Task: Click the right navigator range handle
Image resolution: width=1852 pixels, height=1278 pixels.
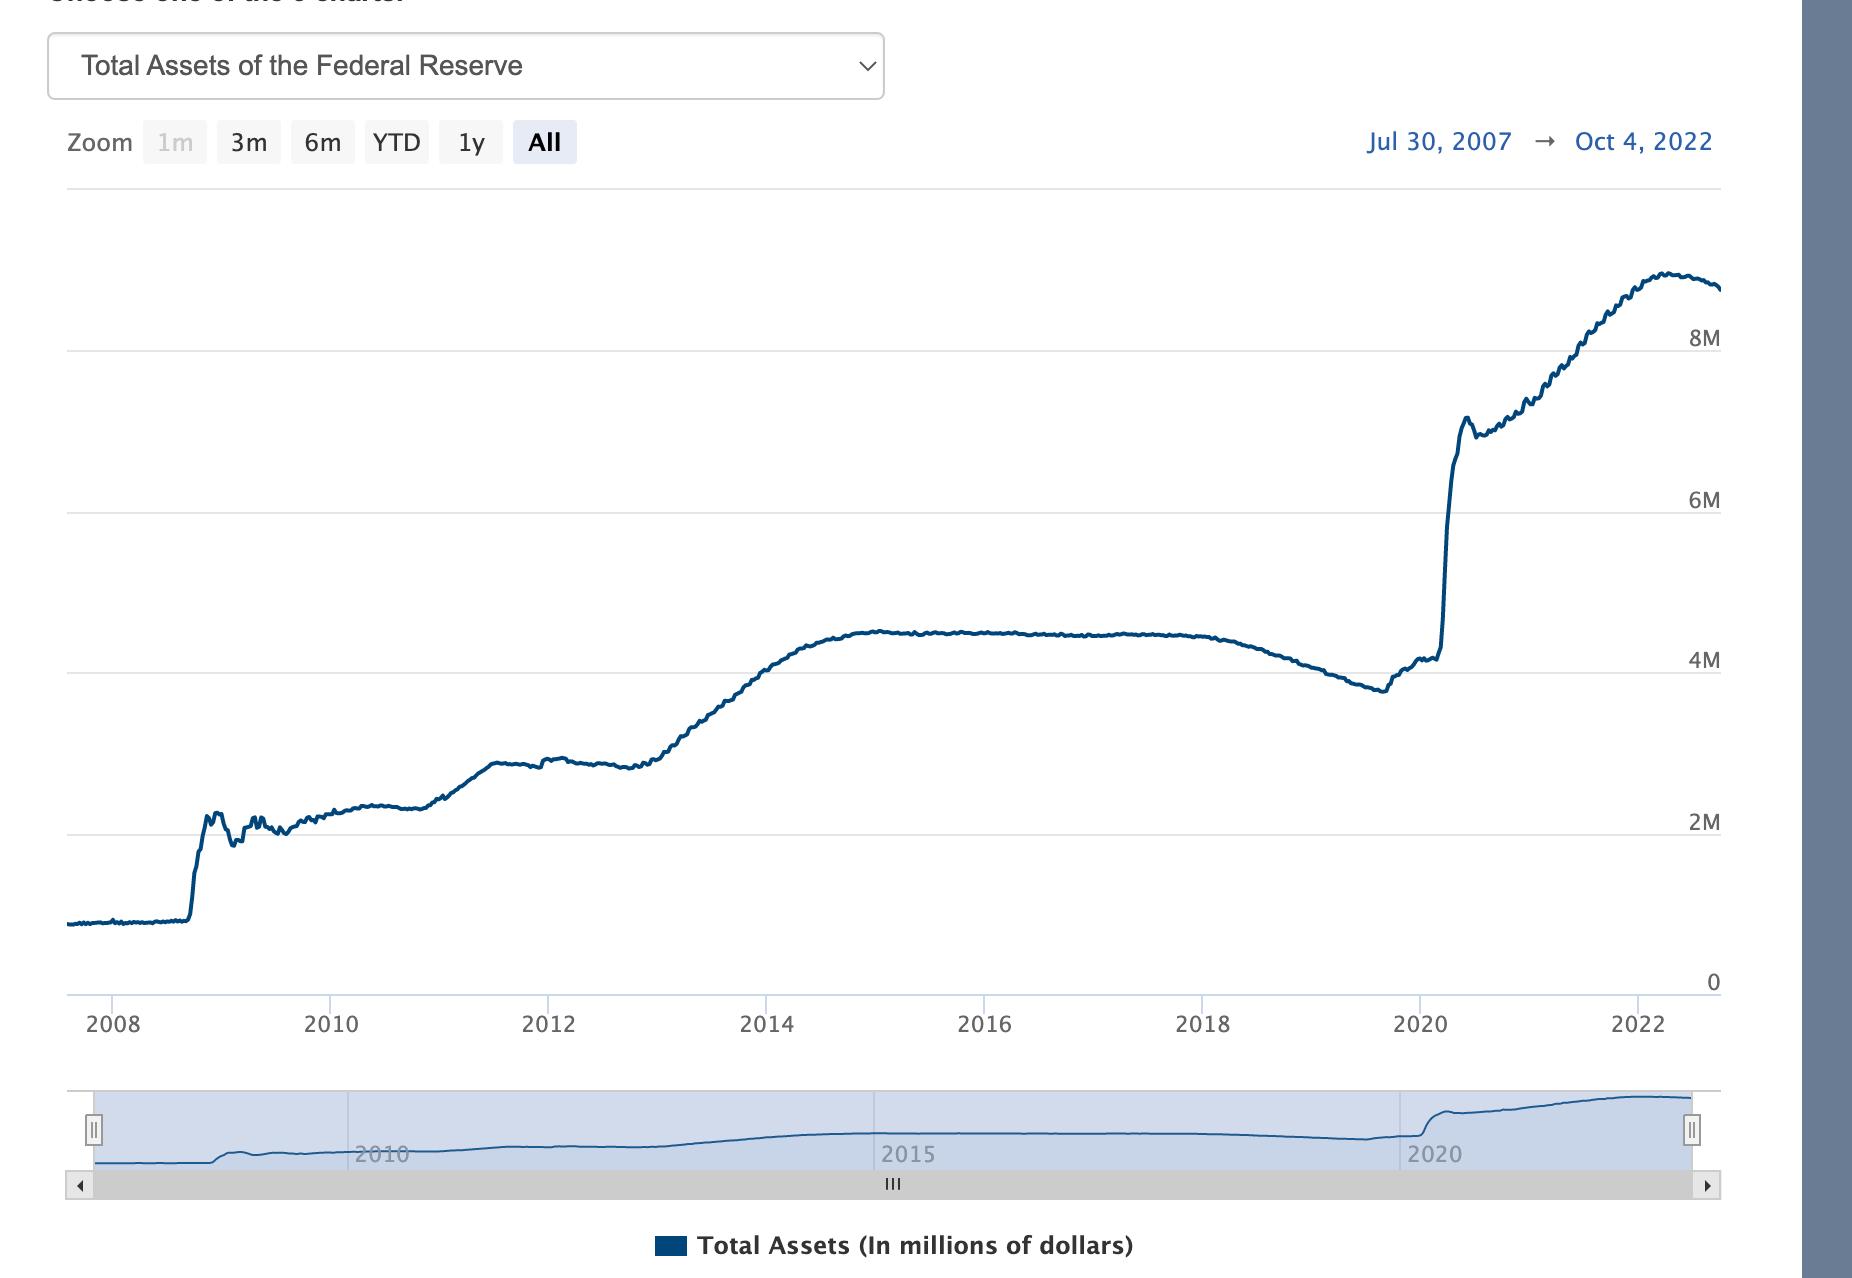Action: [x=1691, y=1130]
